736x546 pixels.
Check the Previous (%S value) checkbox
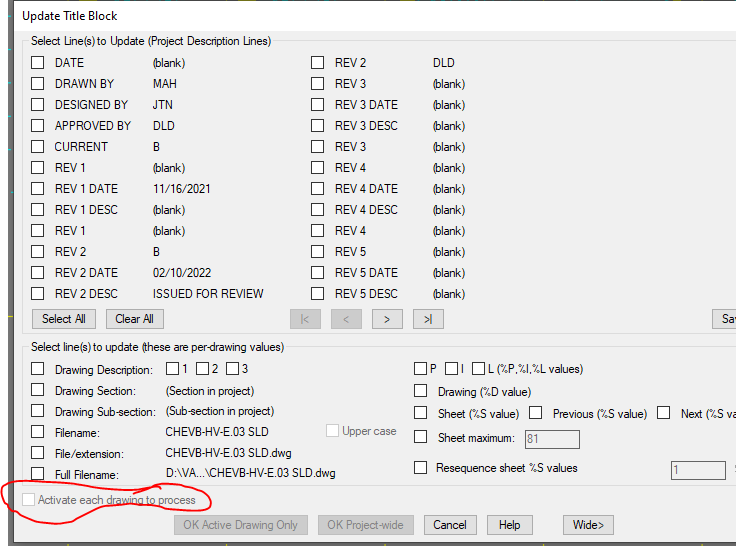536,413
